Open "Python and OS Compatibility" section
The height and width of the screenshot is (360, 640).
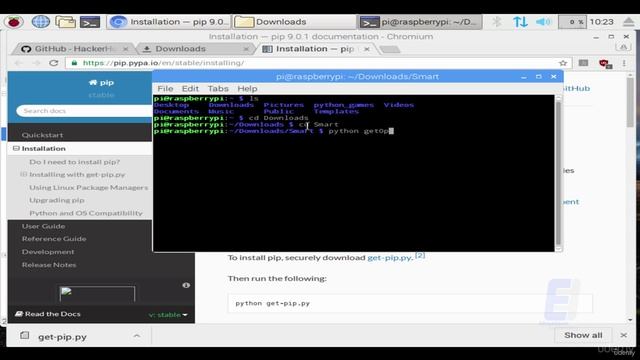click(86, 213)
